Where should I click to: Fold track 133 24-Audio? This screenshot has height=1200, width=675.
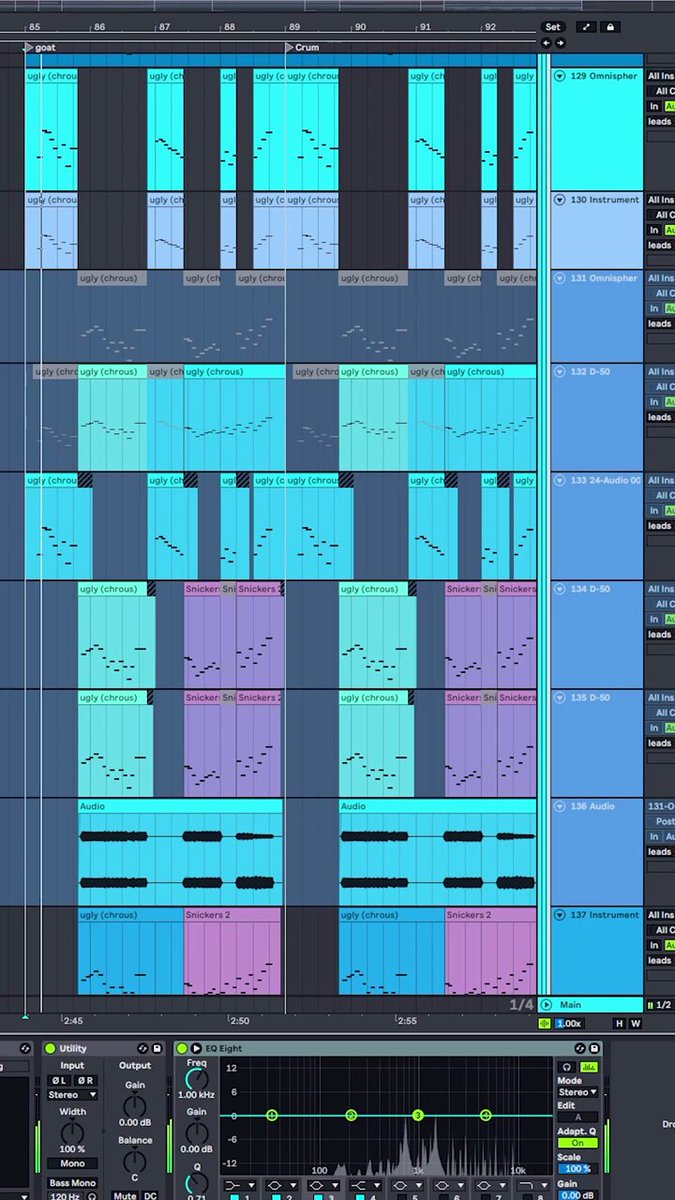[x=560, y=480]
